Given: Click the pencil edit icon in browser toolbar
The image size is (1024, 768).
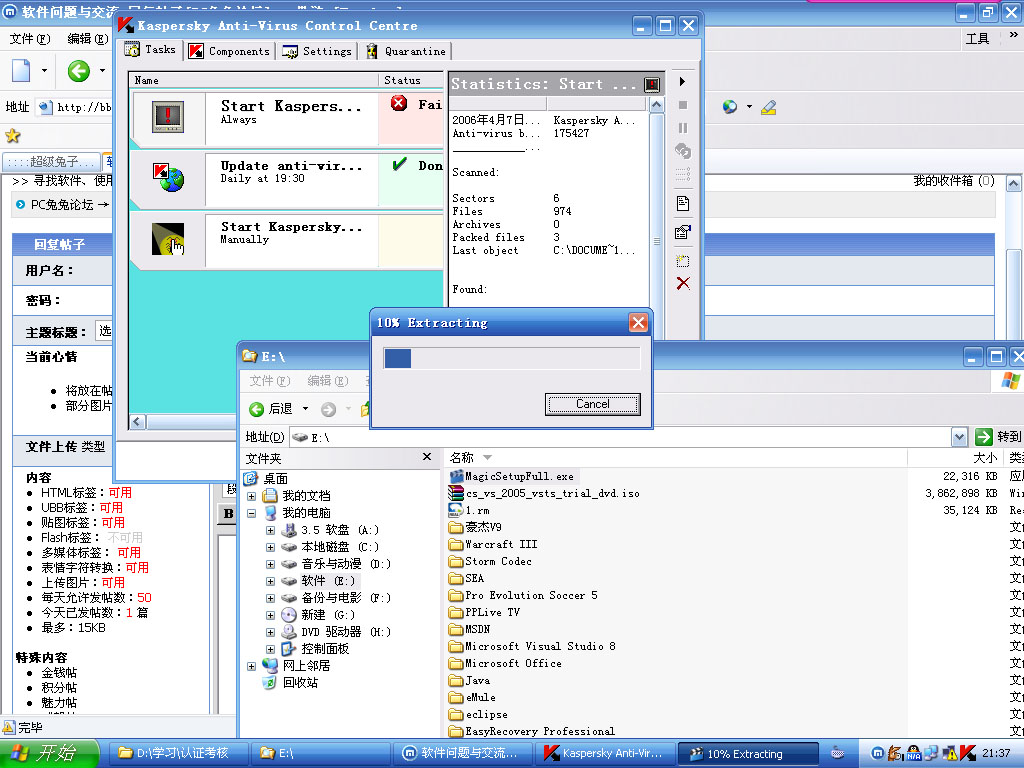Looking at the screenshot, I should [769, 107].
